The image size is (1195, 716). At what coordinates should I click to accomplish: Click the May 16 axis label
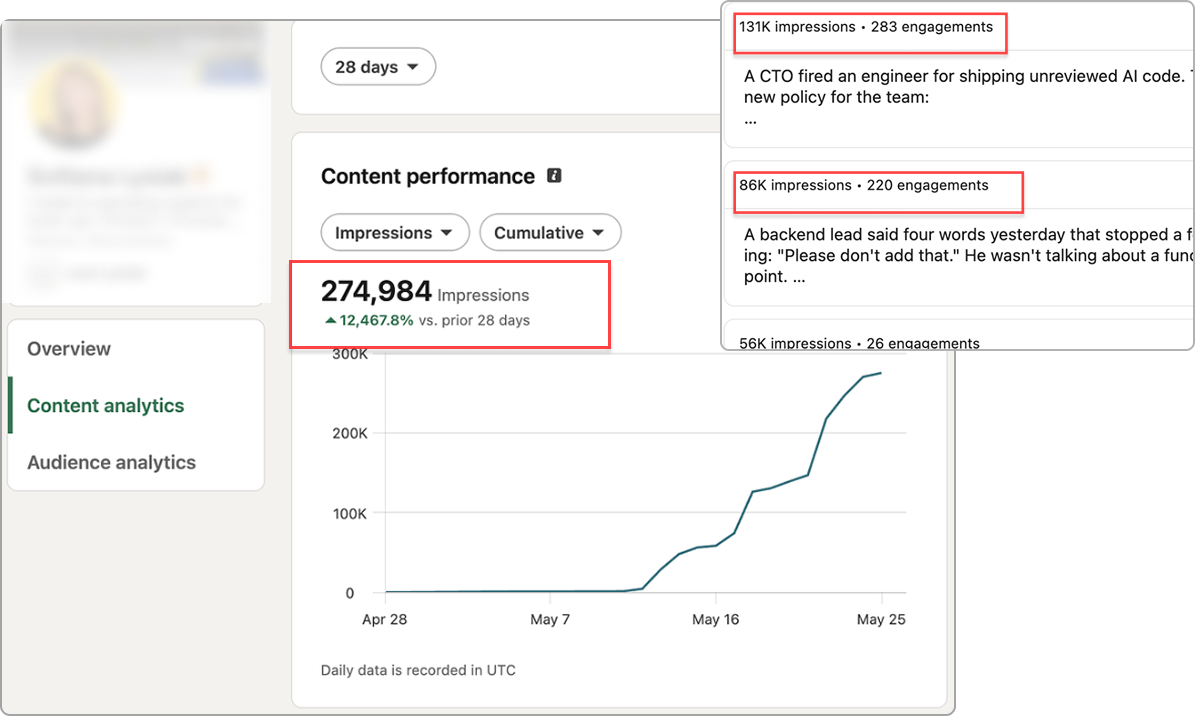tap(715, 619)
